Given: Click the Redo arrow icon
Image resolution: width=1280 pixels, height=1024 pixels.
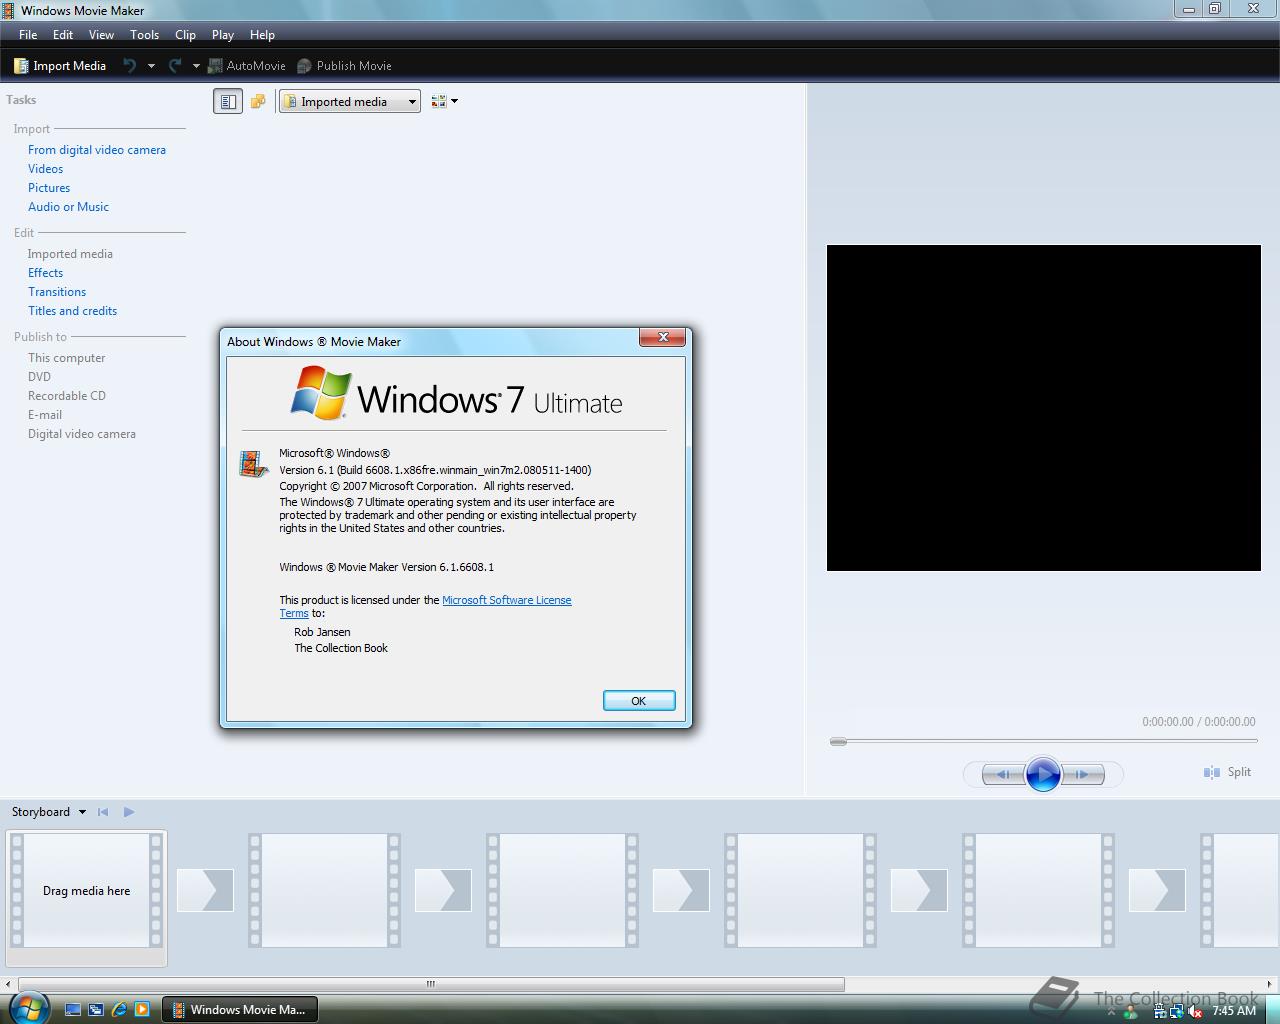Looking at the screenshot, I should [x=175, y=66].
